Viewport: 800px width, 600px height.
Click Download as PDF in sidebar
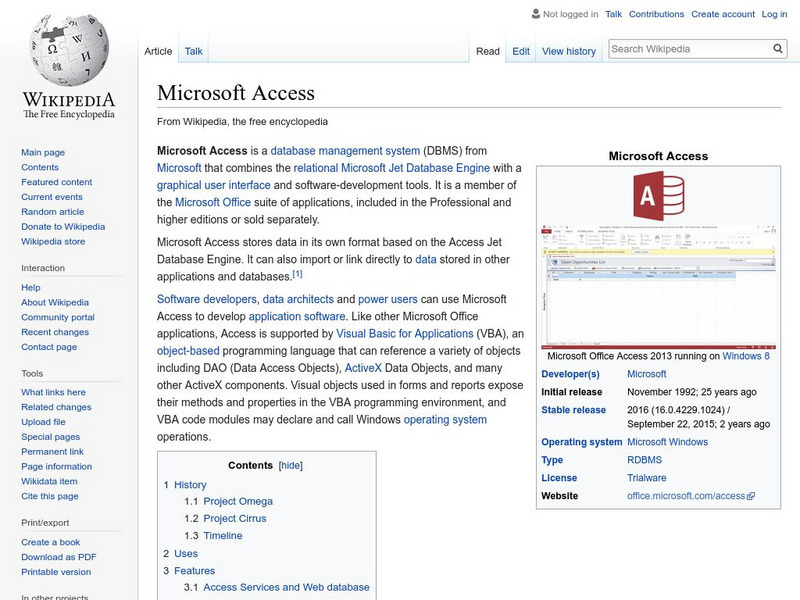59,557
